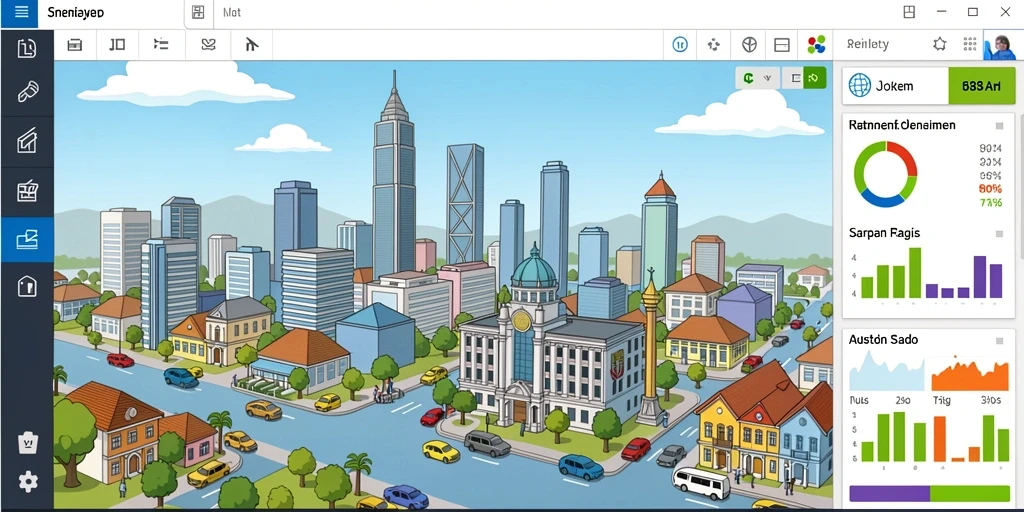1024x512 pixels.
Task: Collapse the Auston Sado panel via its square
Action: (999, 340)
